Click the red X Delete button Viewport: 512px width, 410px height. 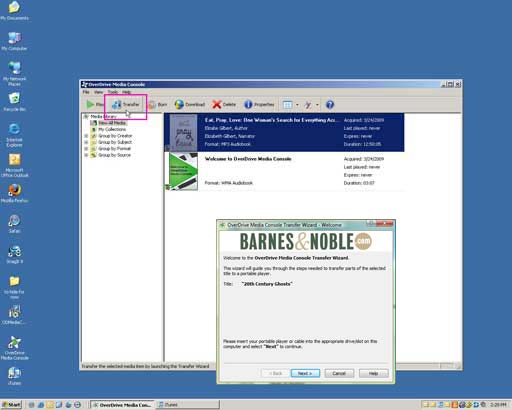pos(224,105)
